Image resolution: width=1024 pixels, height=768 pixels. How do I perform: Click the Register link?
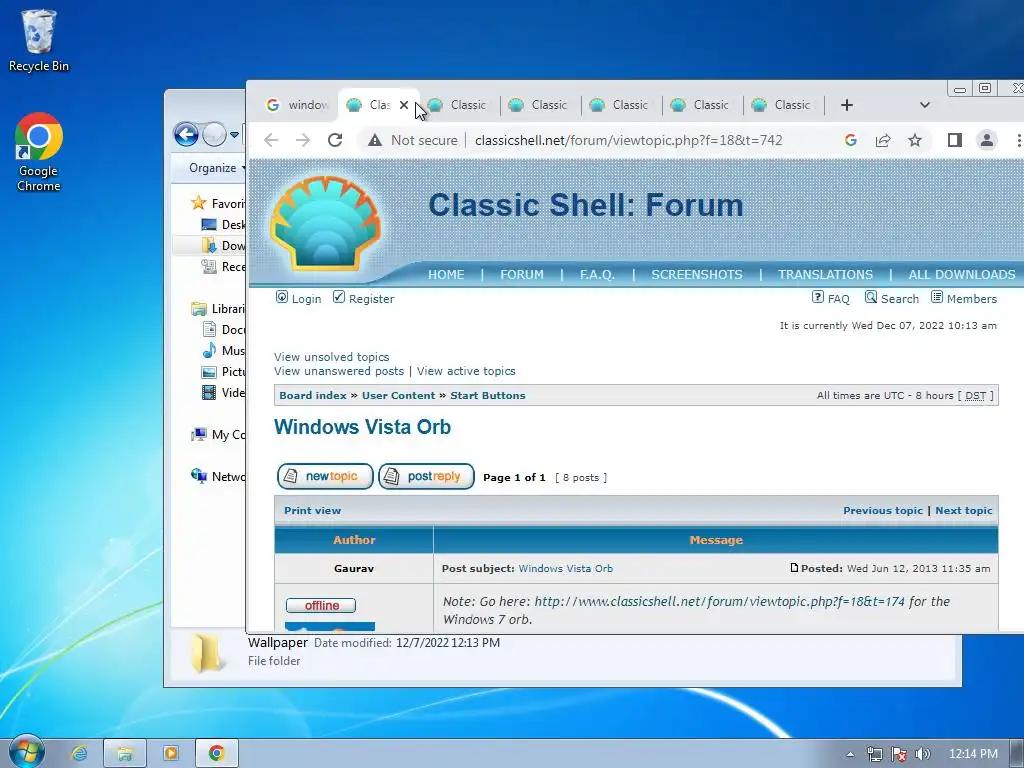(x=364, y=298)
